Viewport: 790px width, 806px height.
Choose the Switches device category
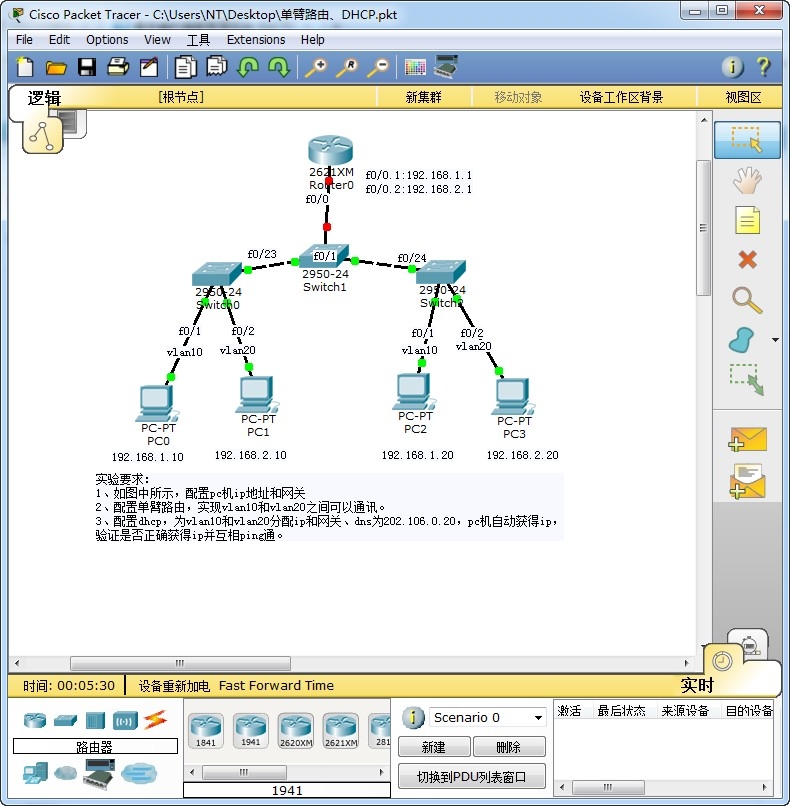point(65,721)
